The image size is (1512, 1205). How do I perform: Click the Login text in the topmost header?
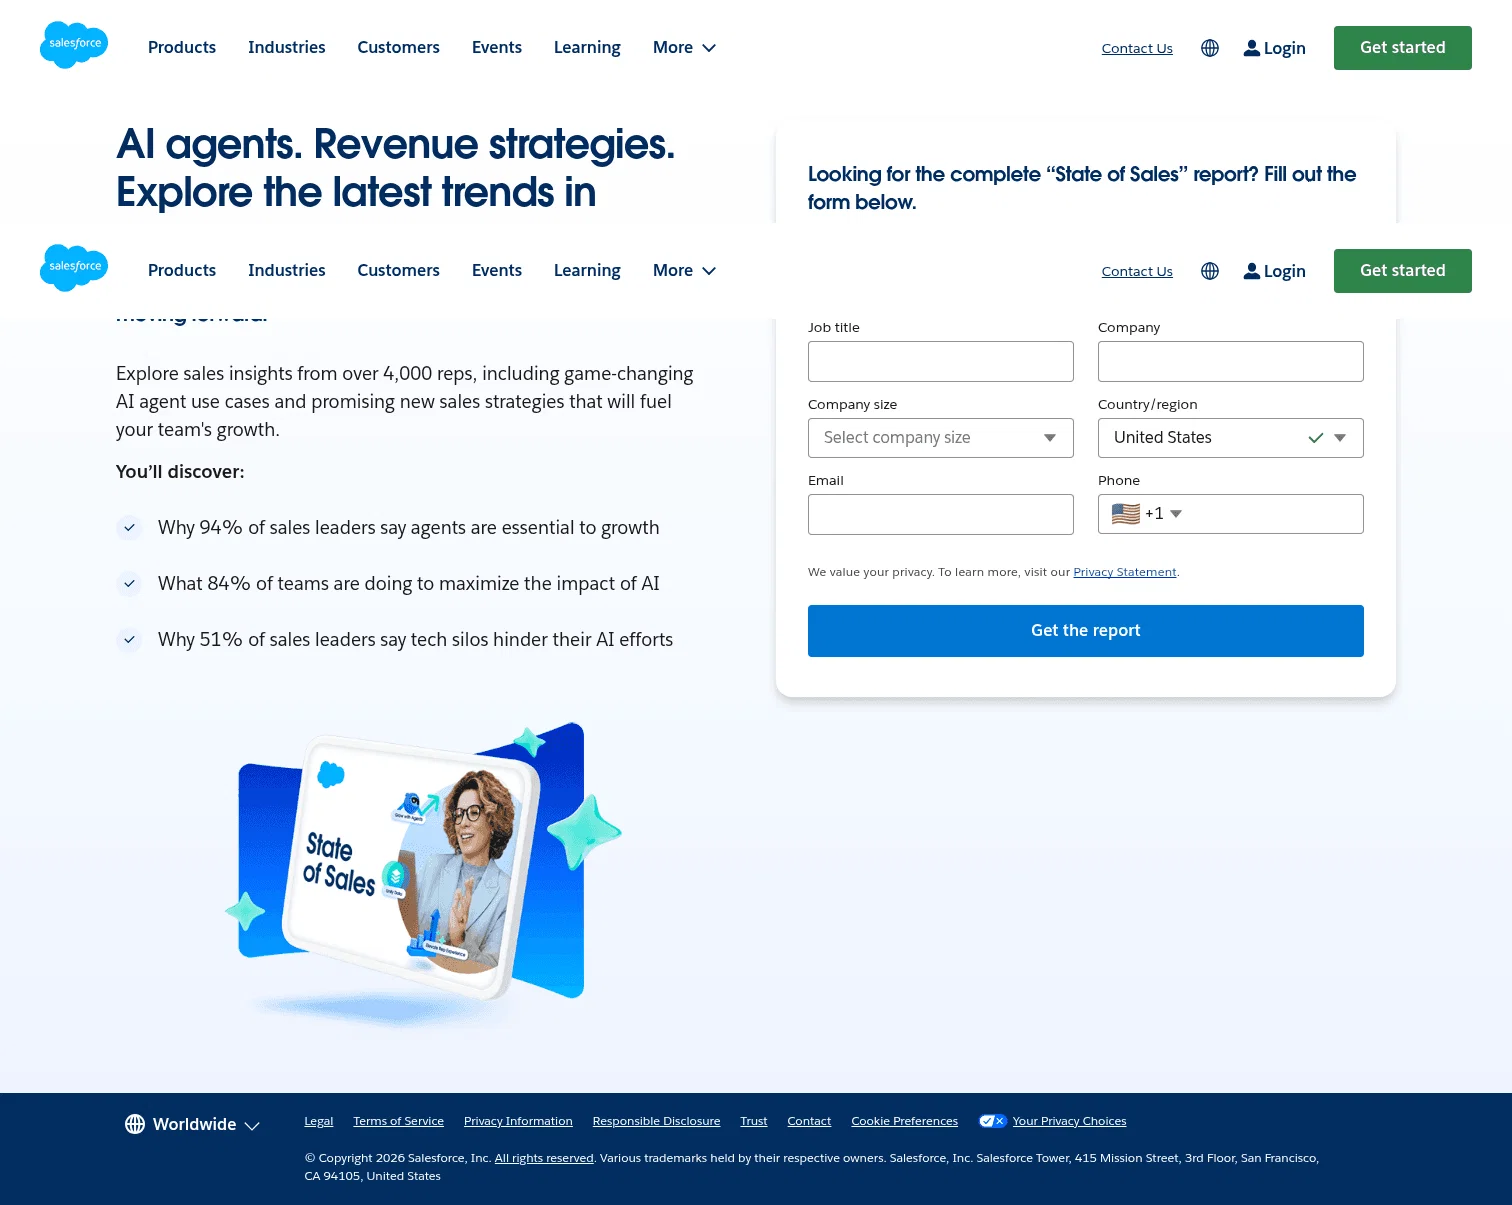1285,48
